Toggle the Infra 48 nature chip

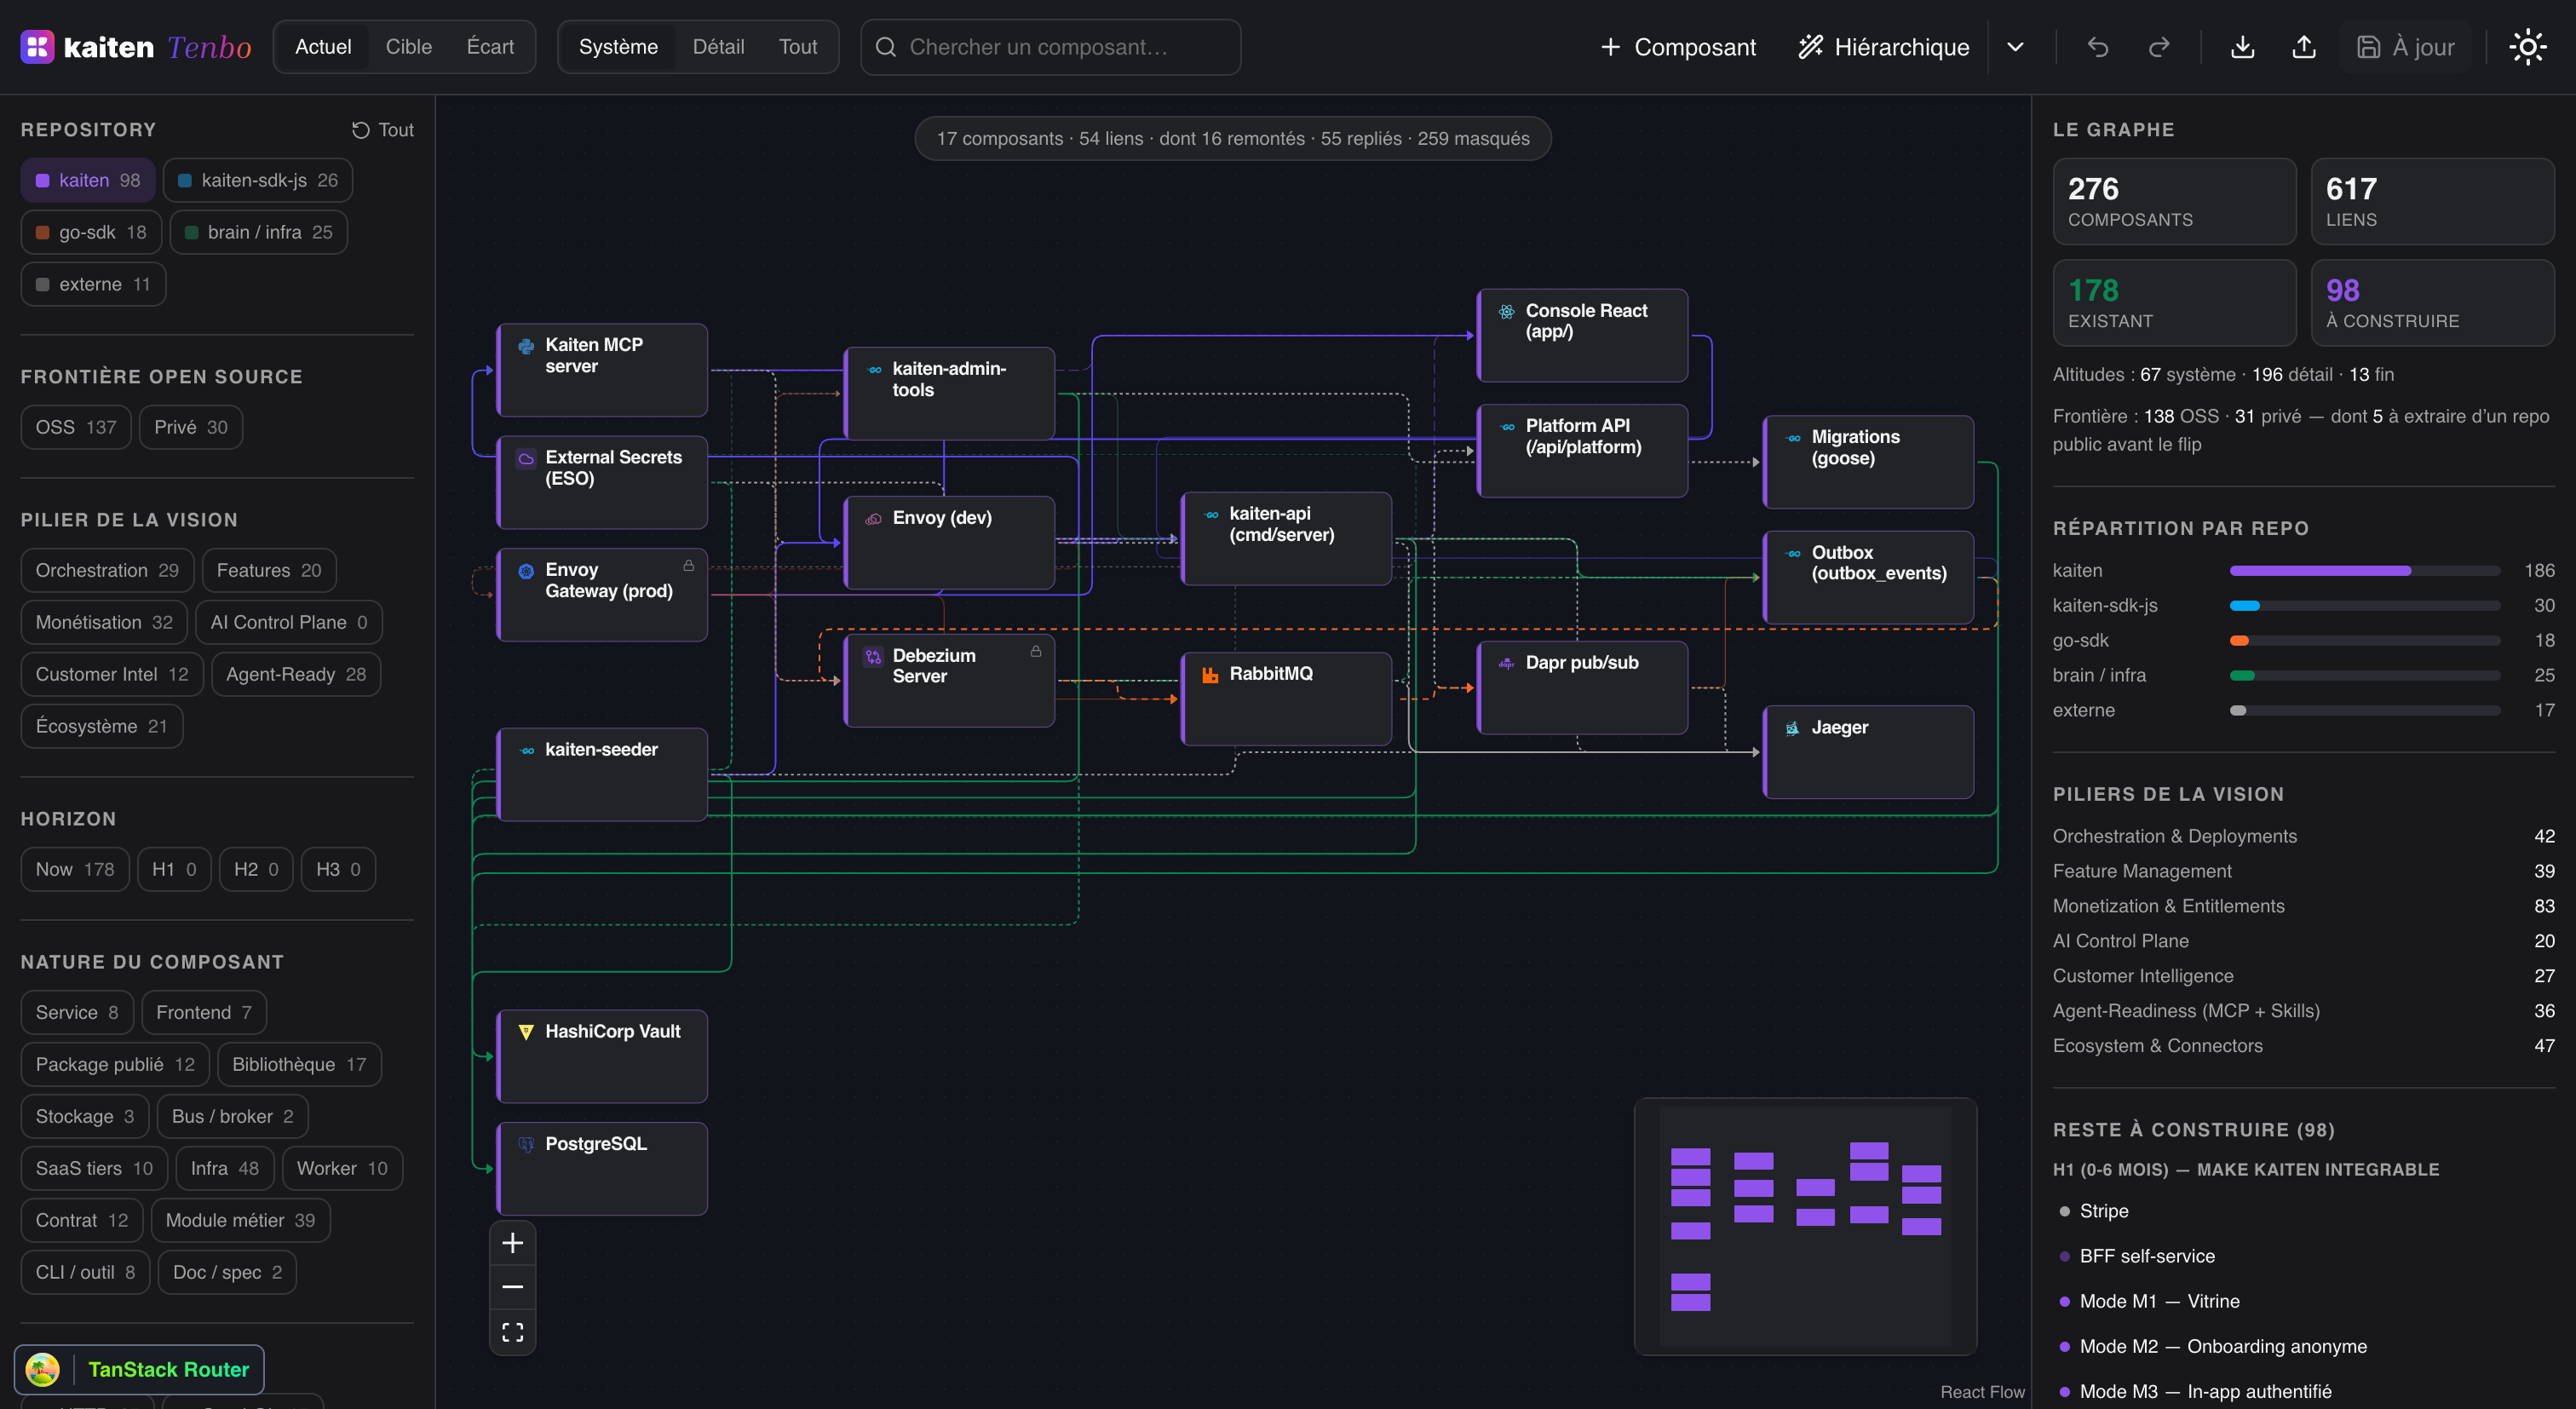tap(224, 1168)
